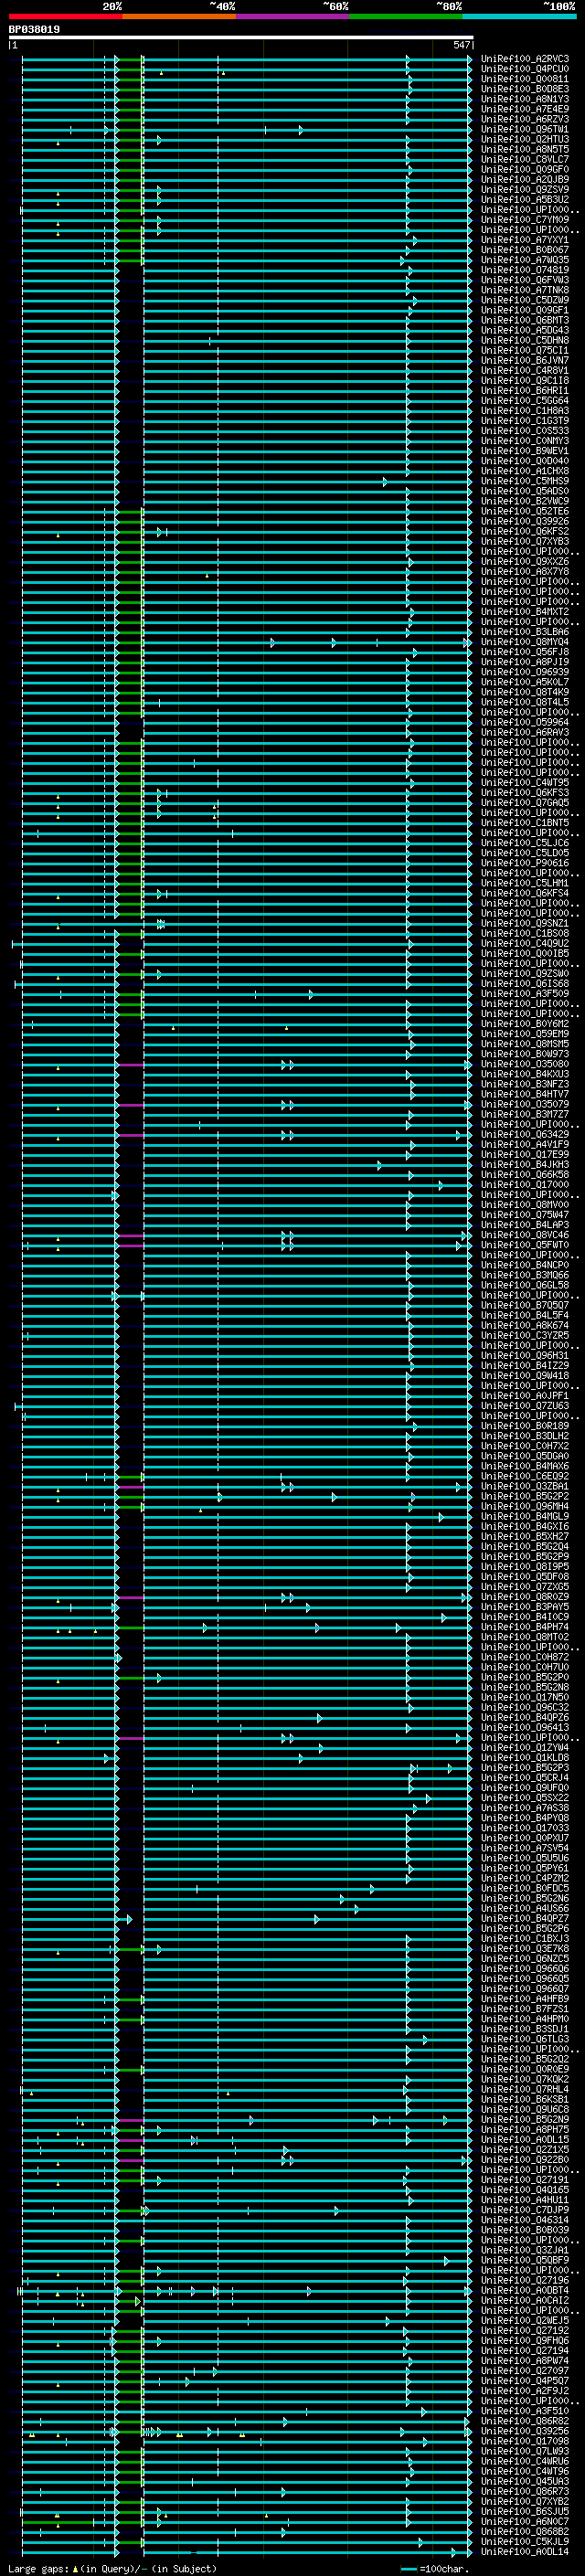585x2576 pixels.
Task: Select hit label UniRef100_A2QJB9
Action: coord(524,179)
